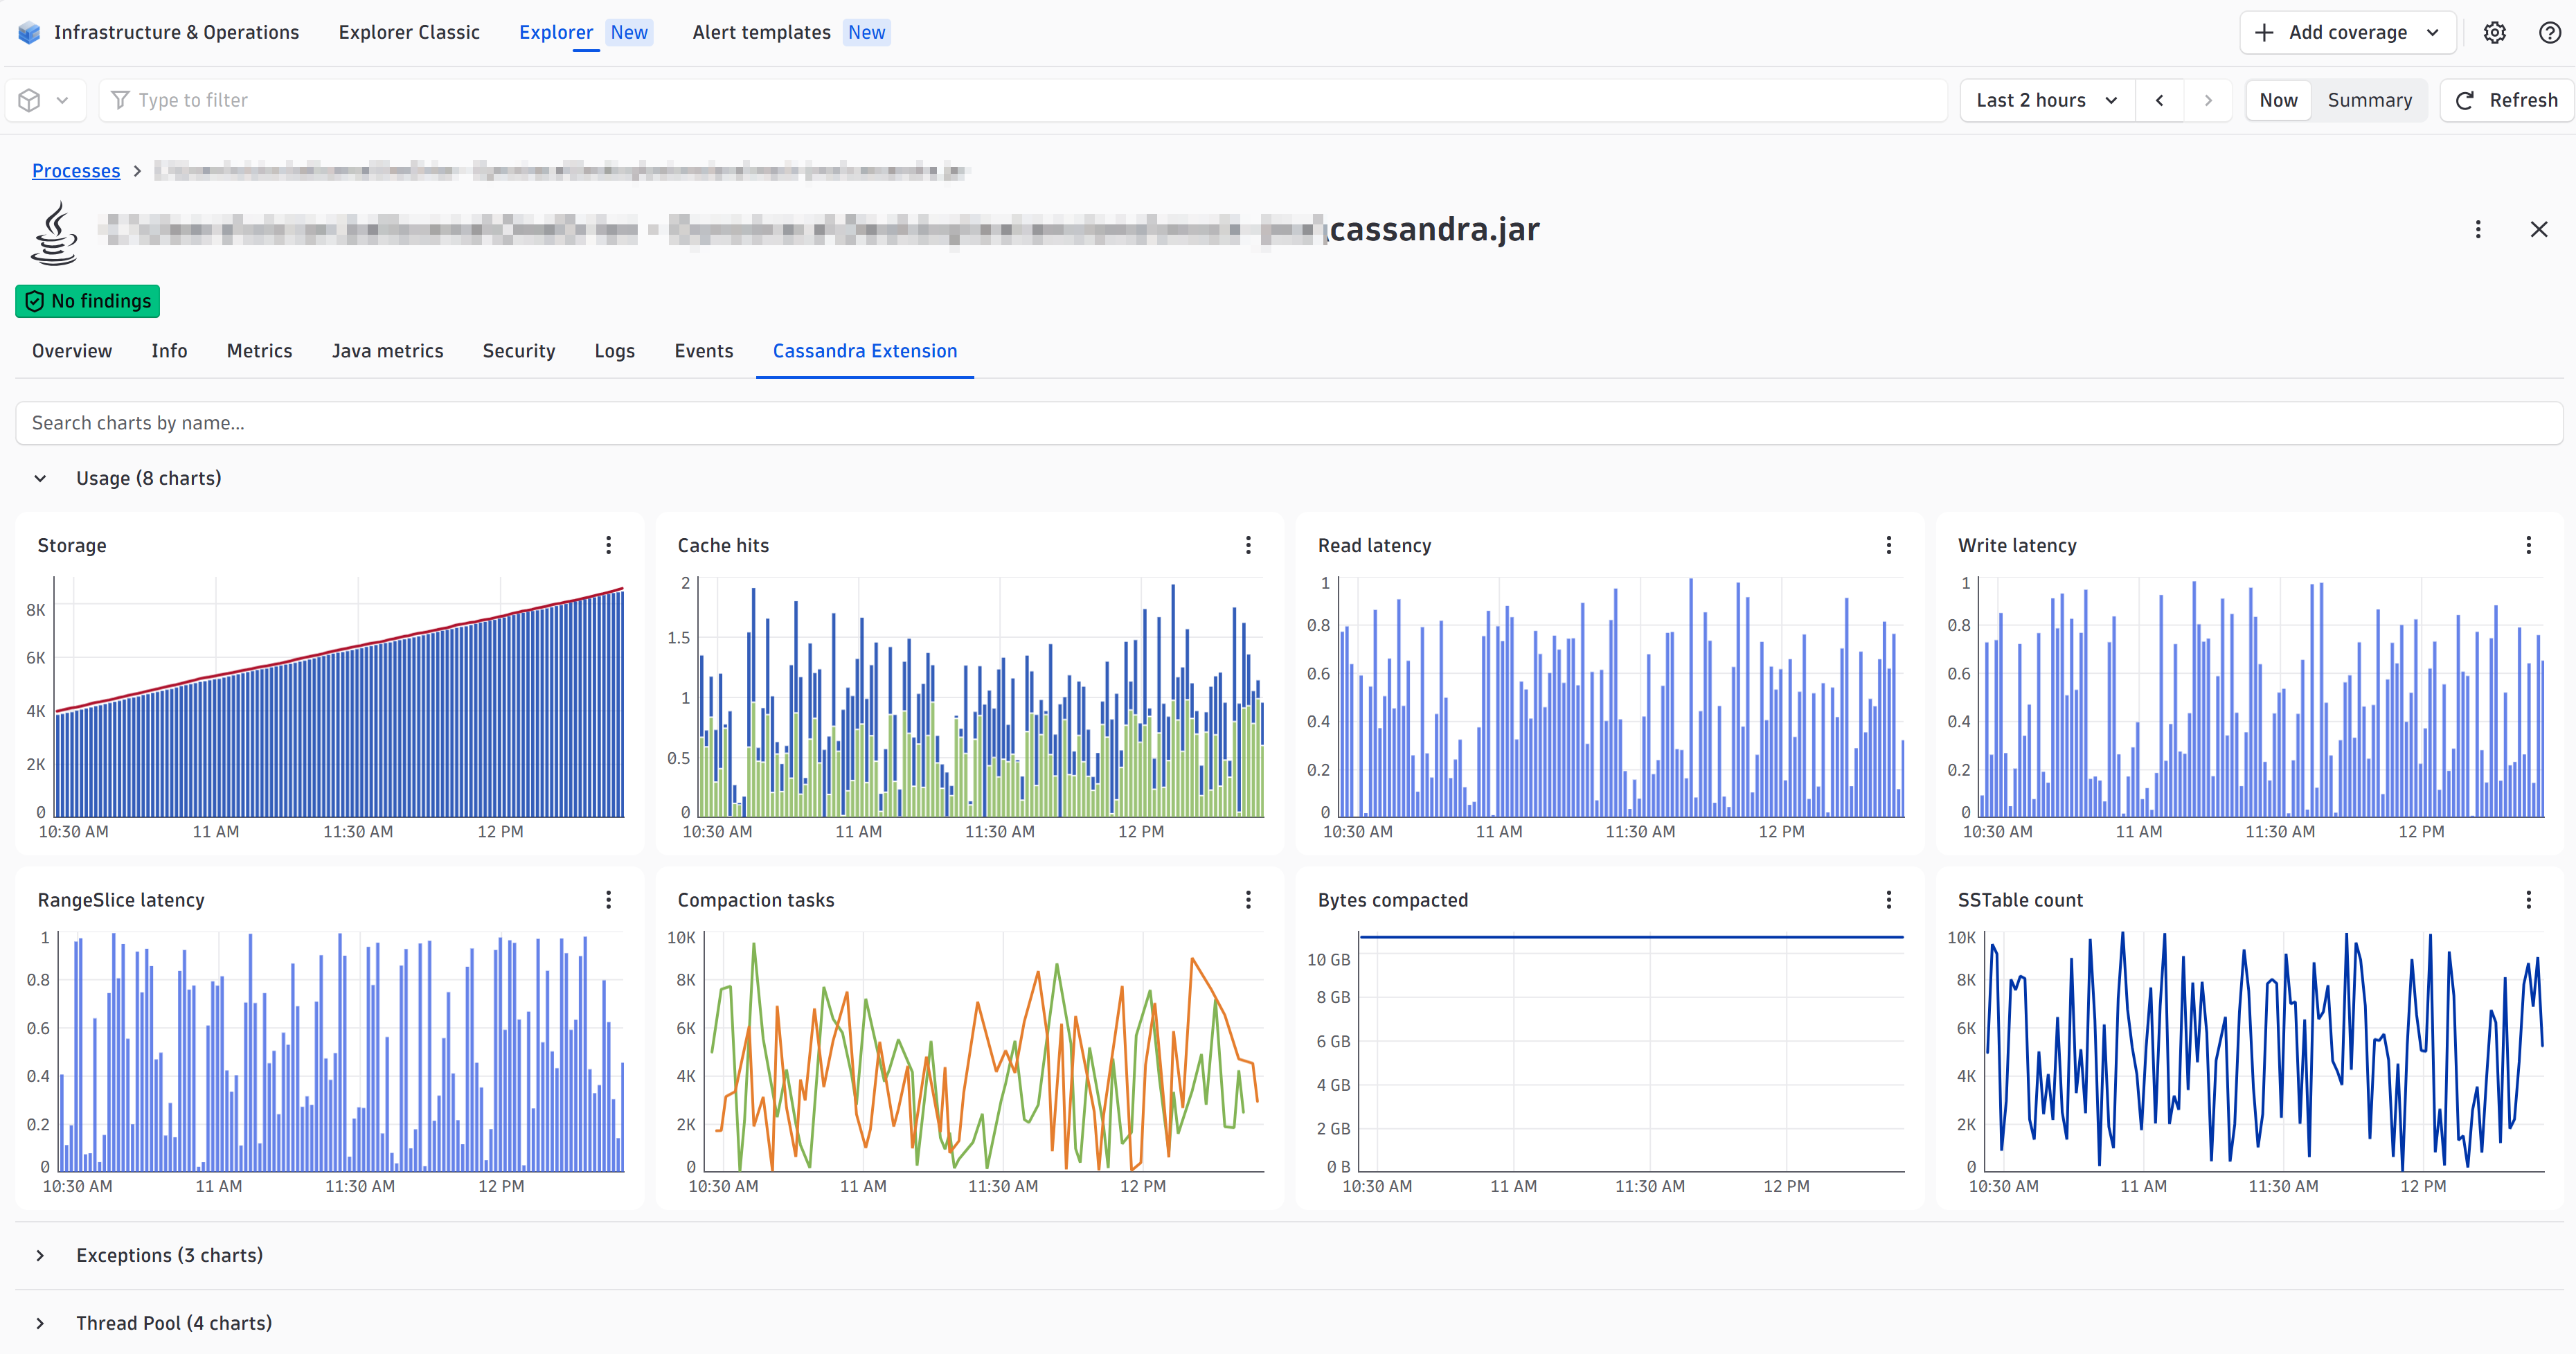Viewport: 2576px width, 1354px height.
Task: Focus the Type to filter field
Action: [x=1022, y=100]
